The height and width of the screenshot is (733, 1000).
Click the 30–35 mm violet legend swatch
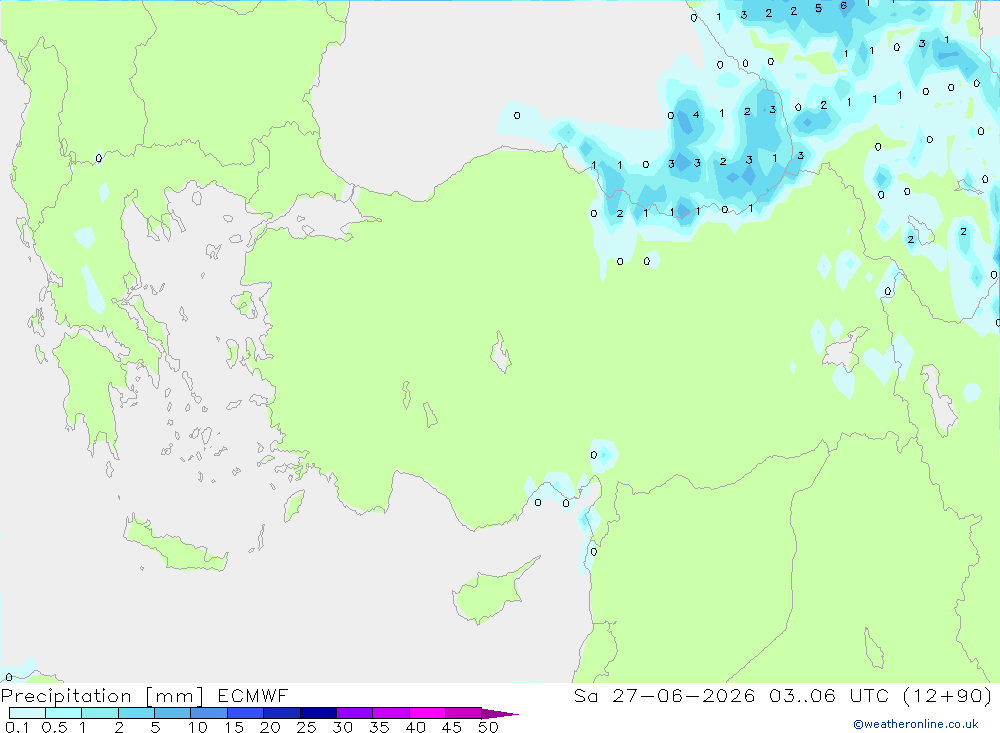[x=355, y=713]
